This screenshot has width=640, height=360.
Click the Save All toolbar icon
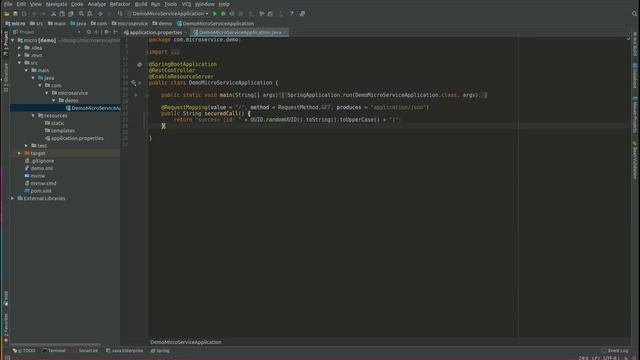[x=16, y=14]
